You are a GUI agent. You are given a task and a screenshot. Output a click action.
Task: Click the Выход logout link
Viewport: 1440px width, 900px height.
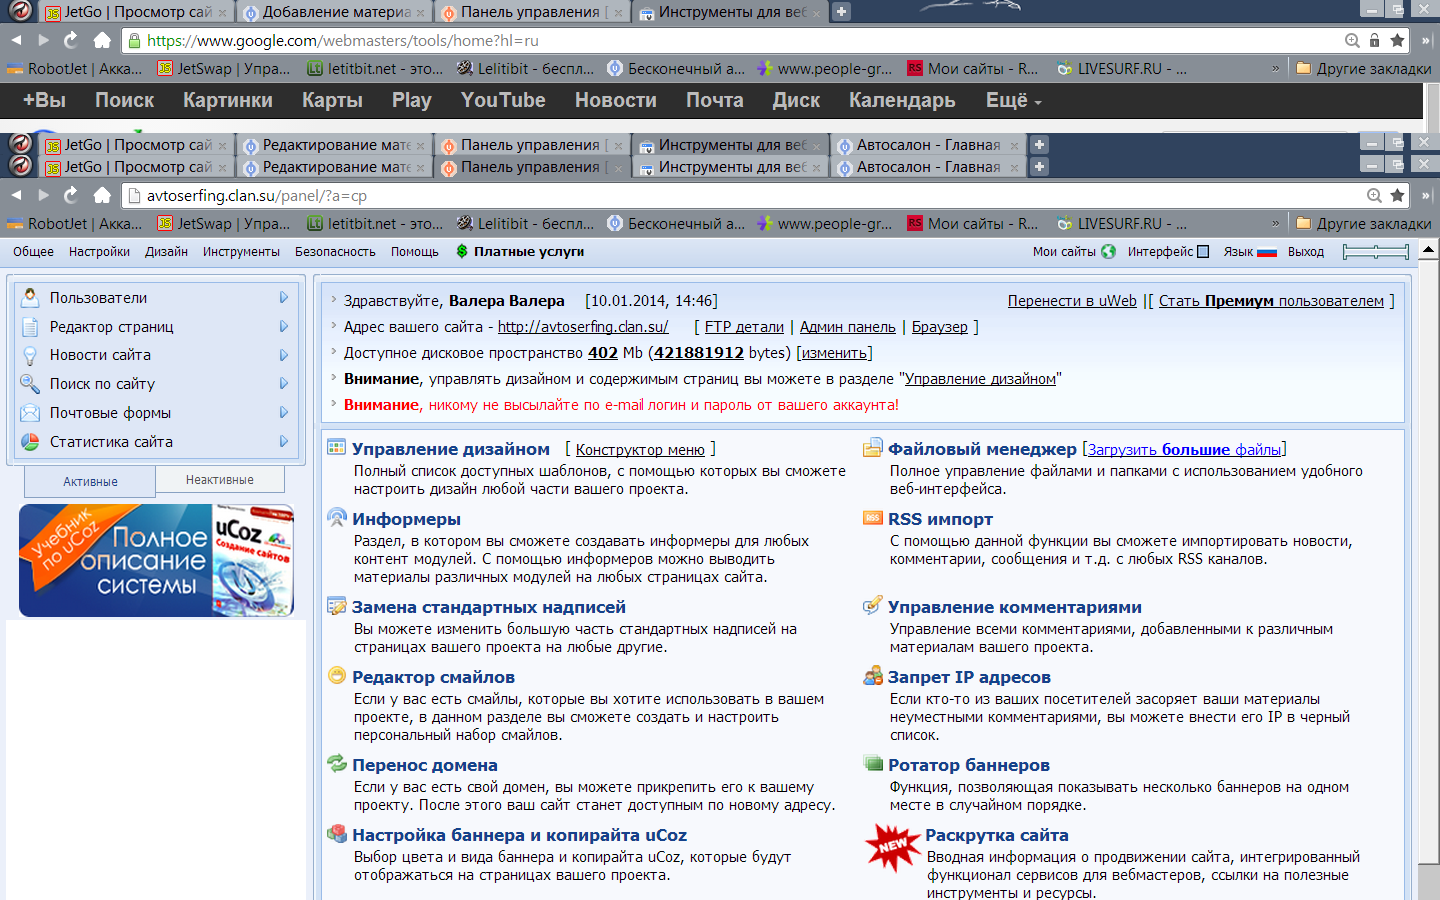point(1305,251)
